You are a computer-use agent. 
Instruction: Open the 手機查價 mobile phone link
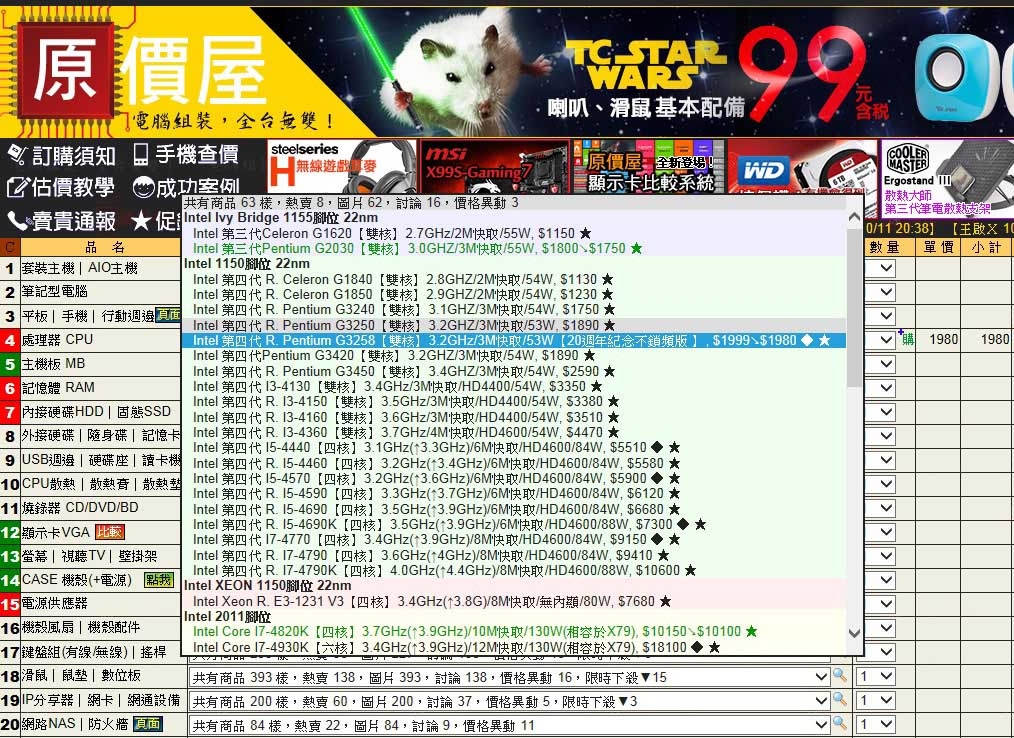[x=186, y=154]
